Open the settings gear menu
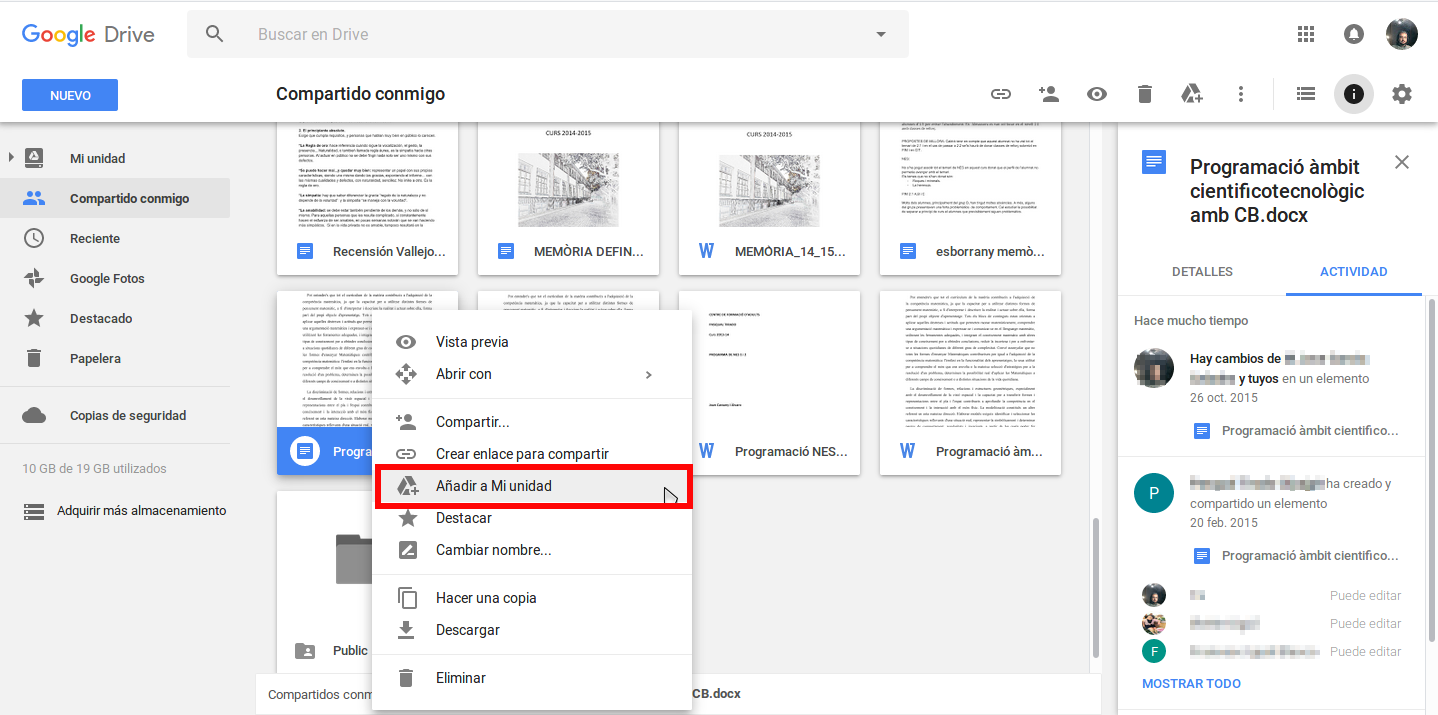Image resolution: width=1438 pixels, height=715 pixels. [1402, 94]
